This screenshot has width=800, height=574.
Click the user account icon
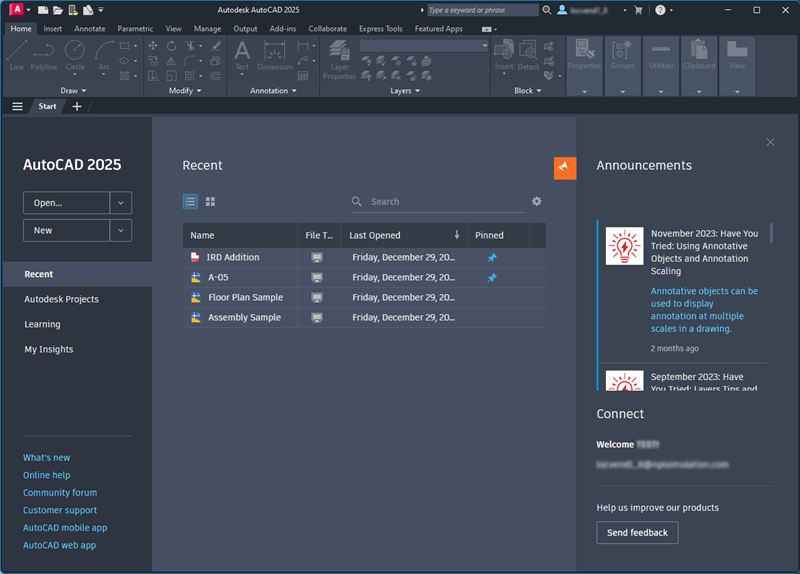pyautogui.click(x=562, y=10)
